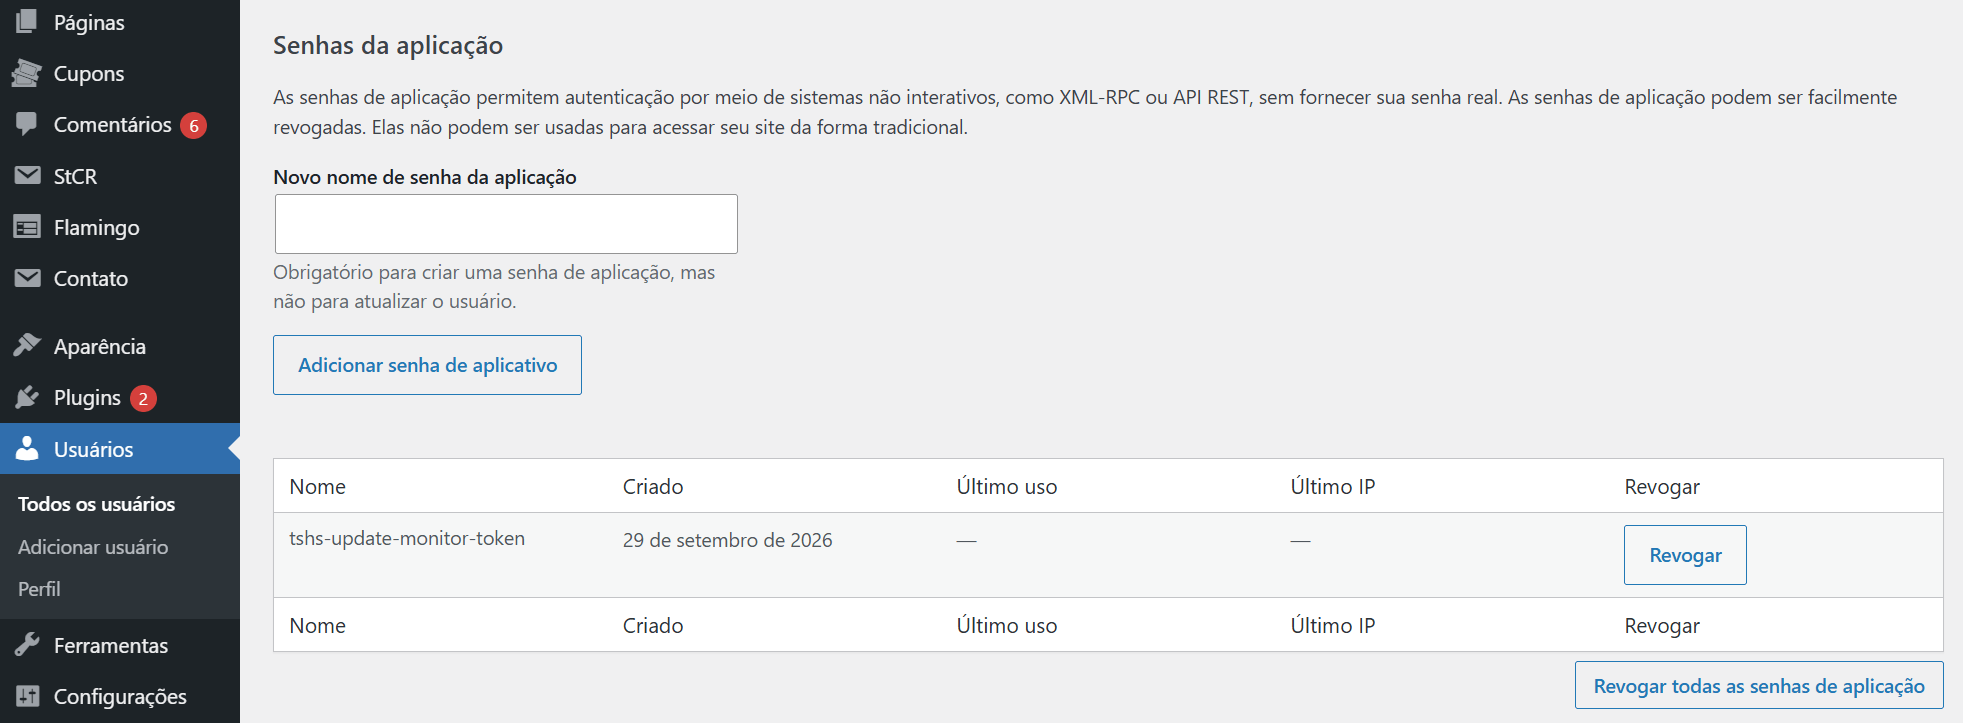The height and width of the screenshot is (723, 1963).
Task: Go to Adicionar usuário submenu
Action: coord(93,547)
